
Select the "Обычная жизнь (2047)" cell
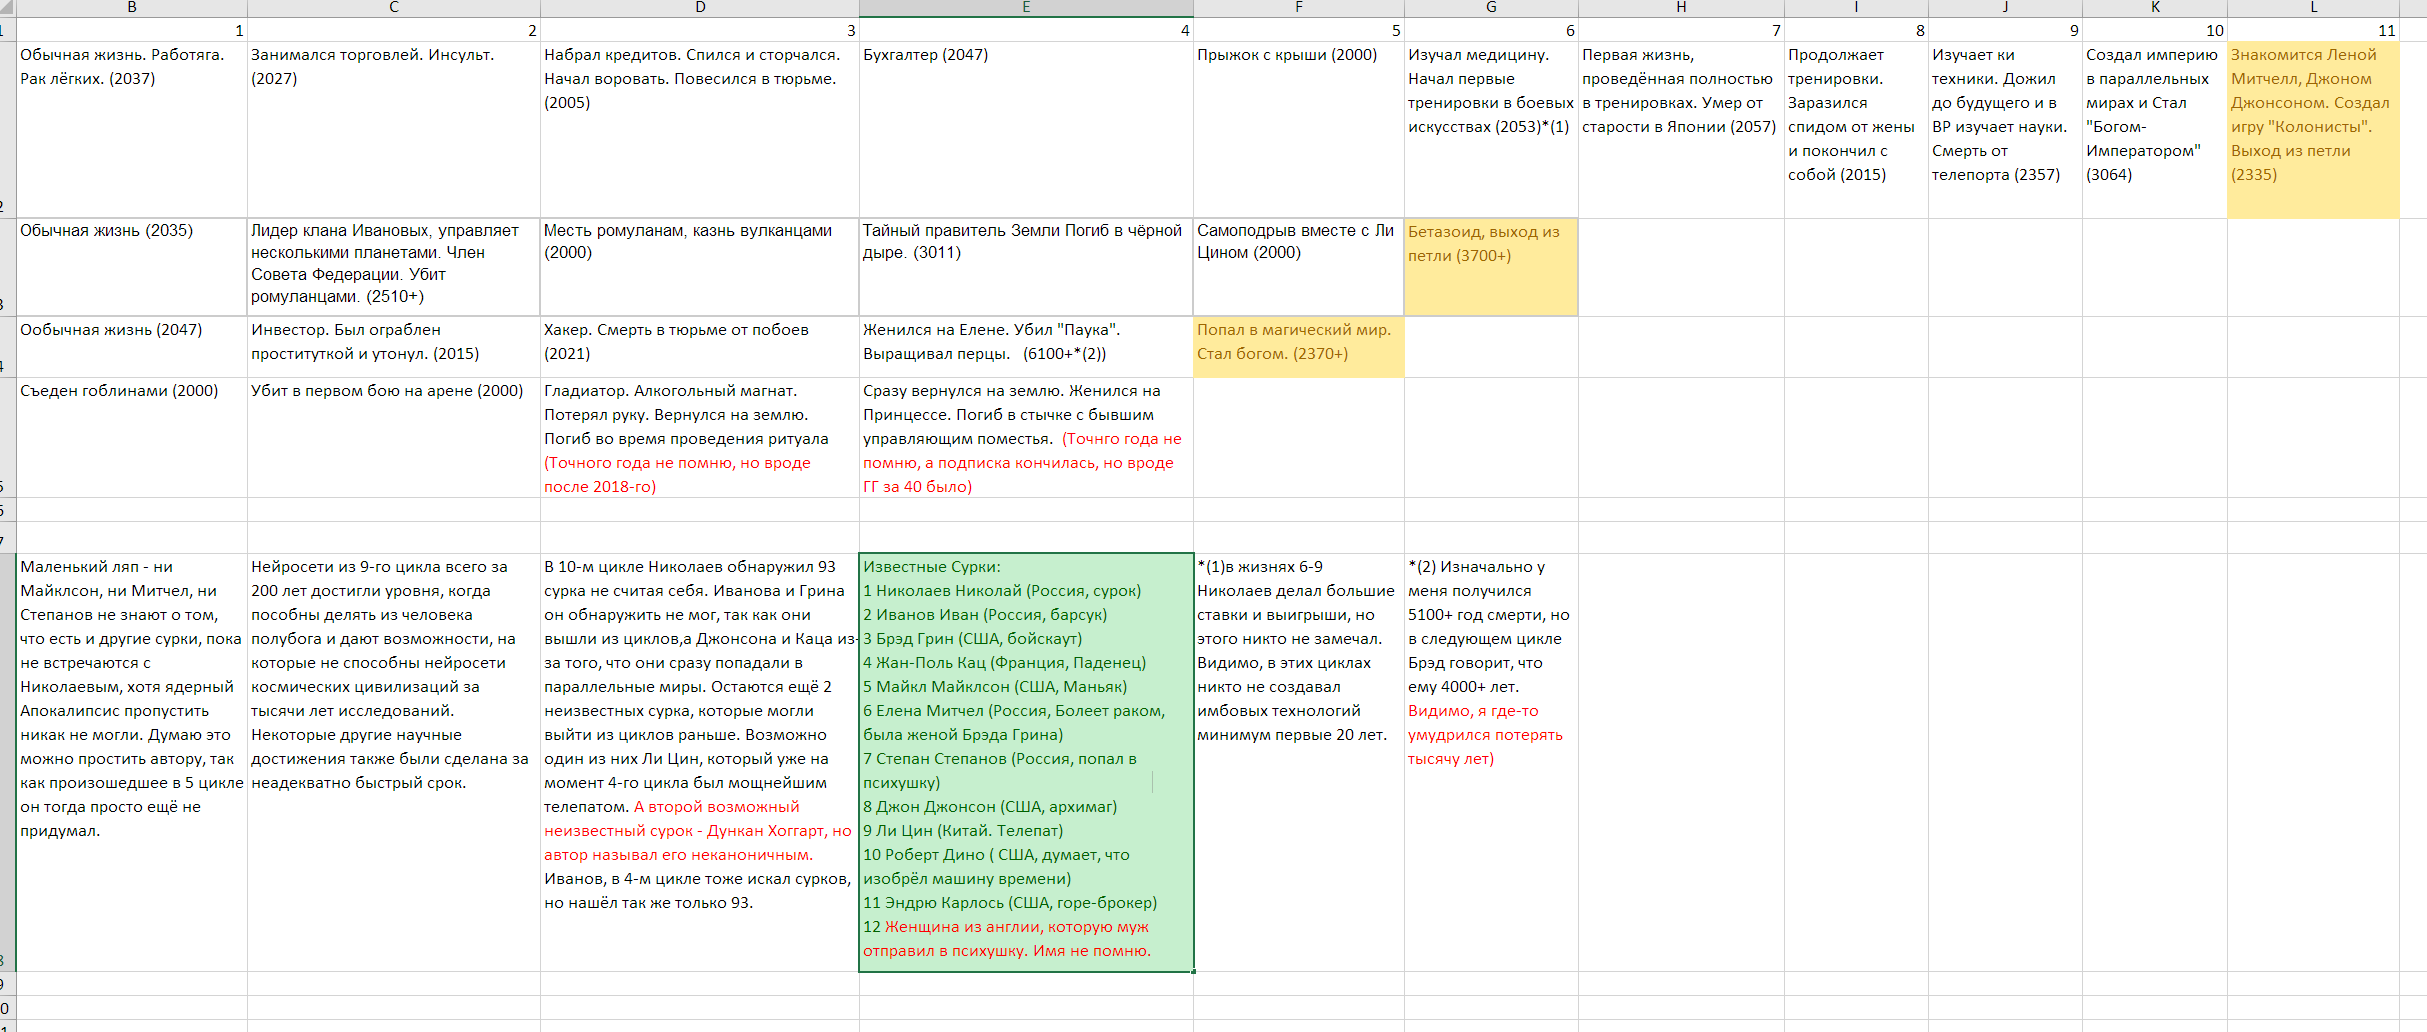[x=132, y=347]
